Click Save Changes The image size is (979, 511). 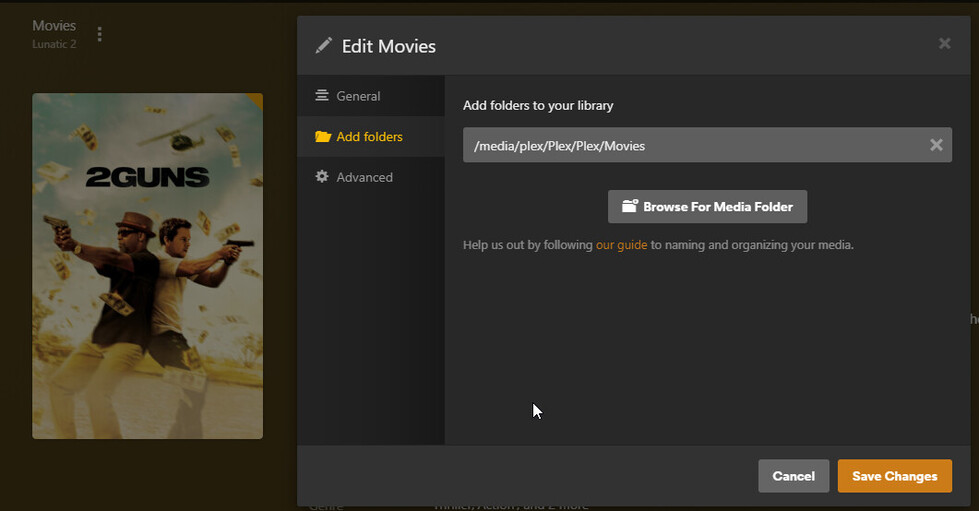895,476
